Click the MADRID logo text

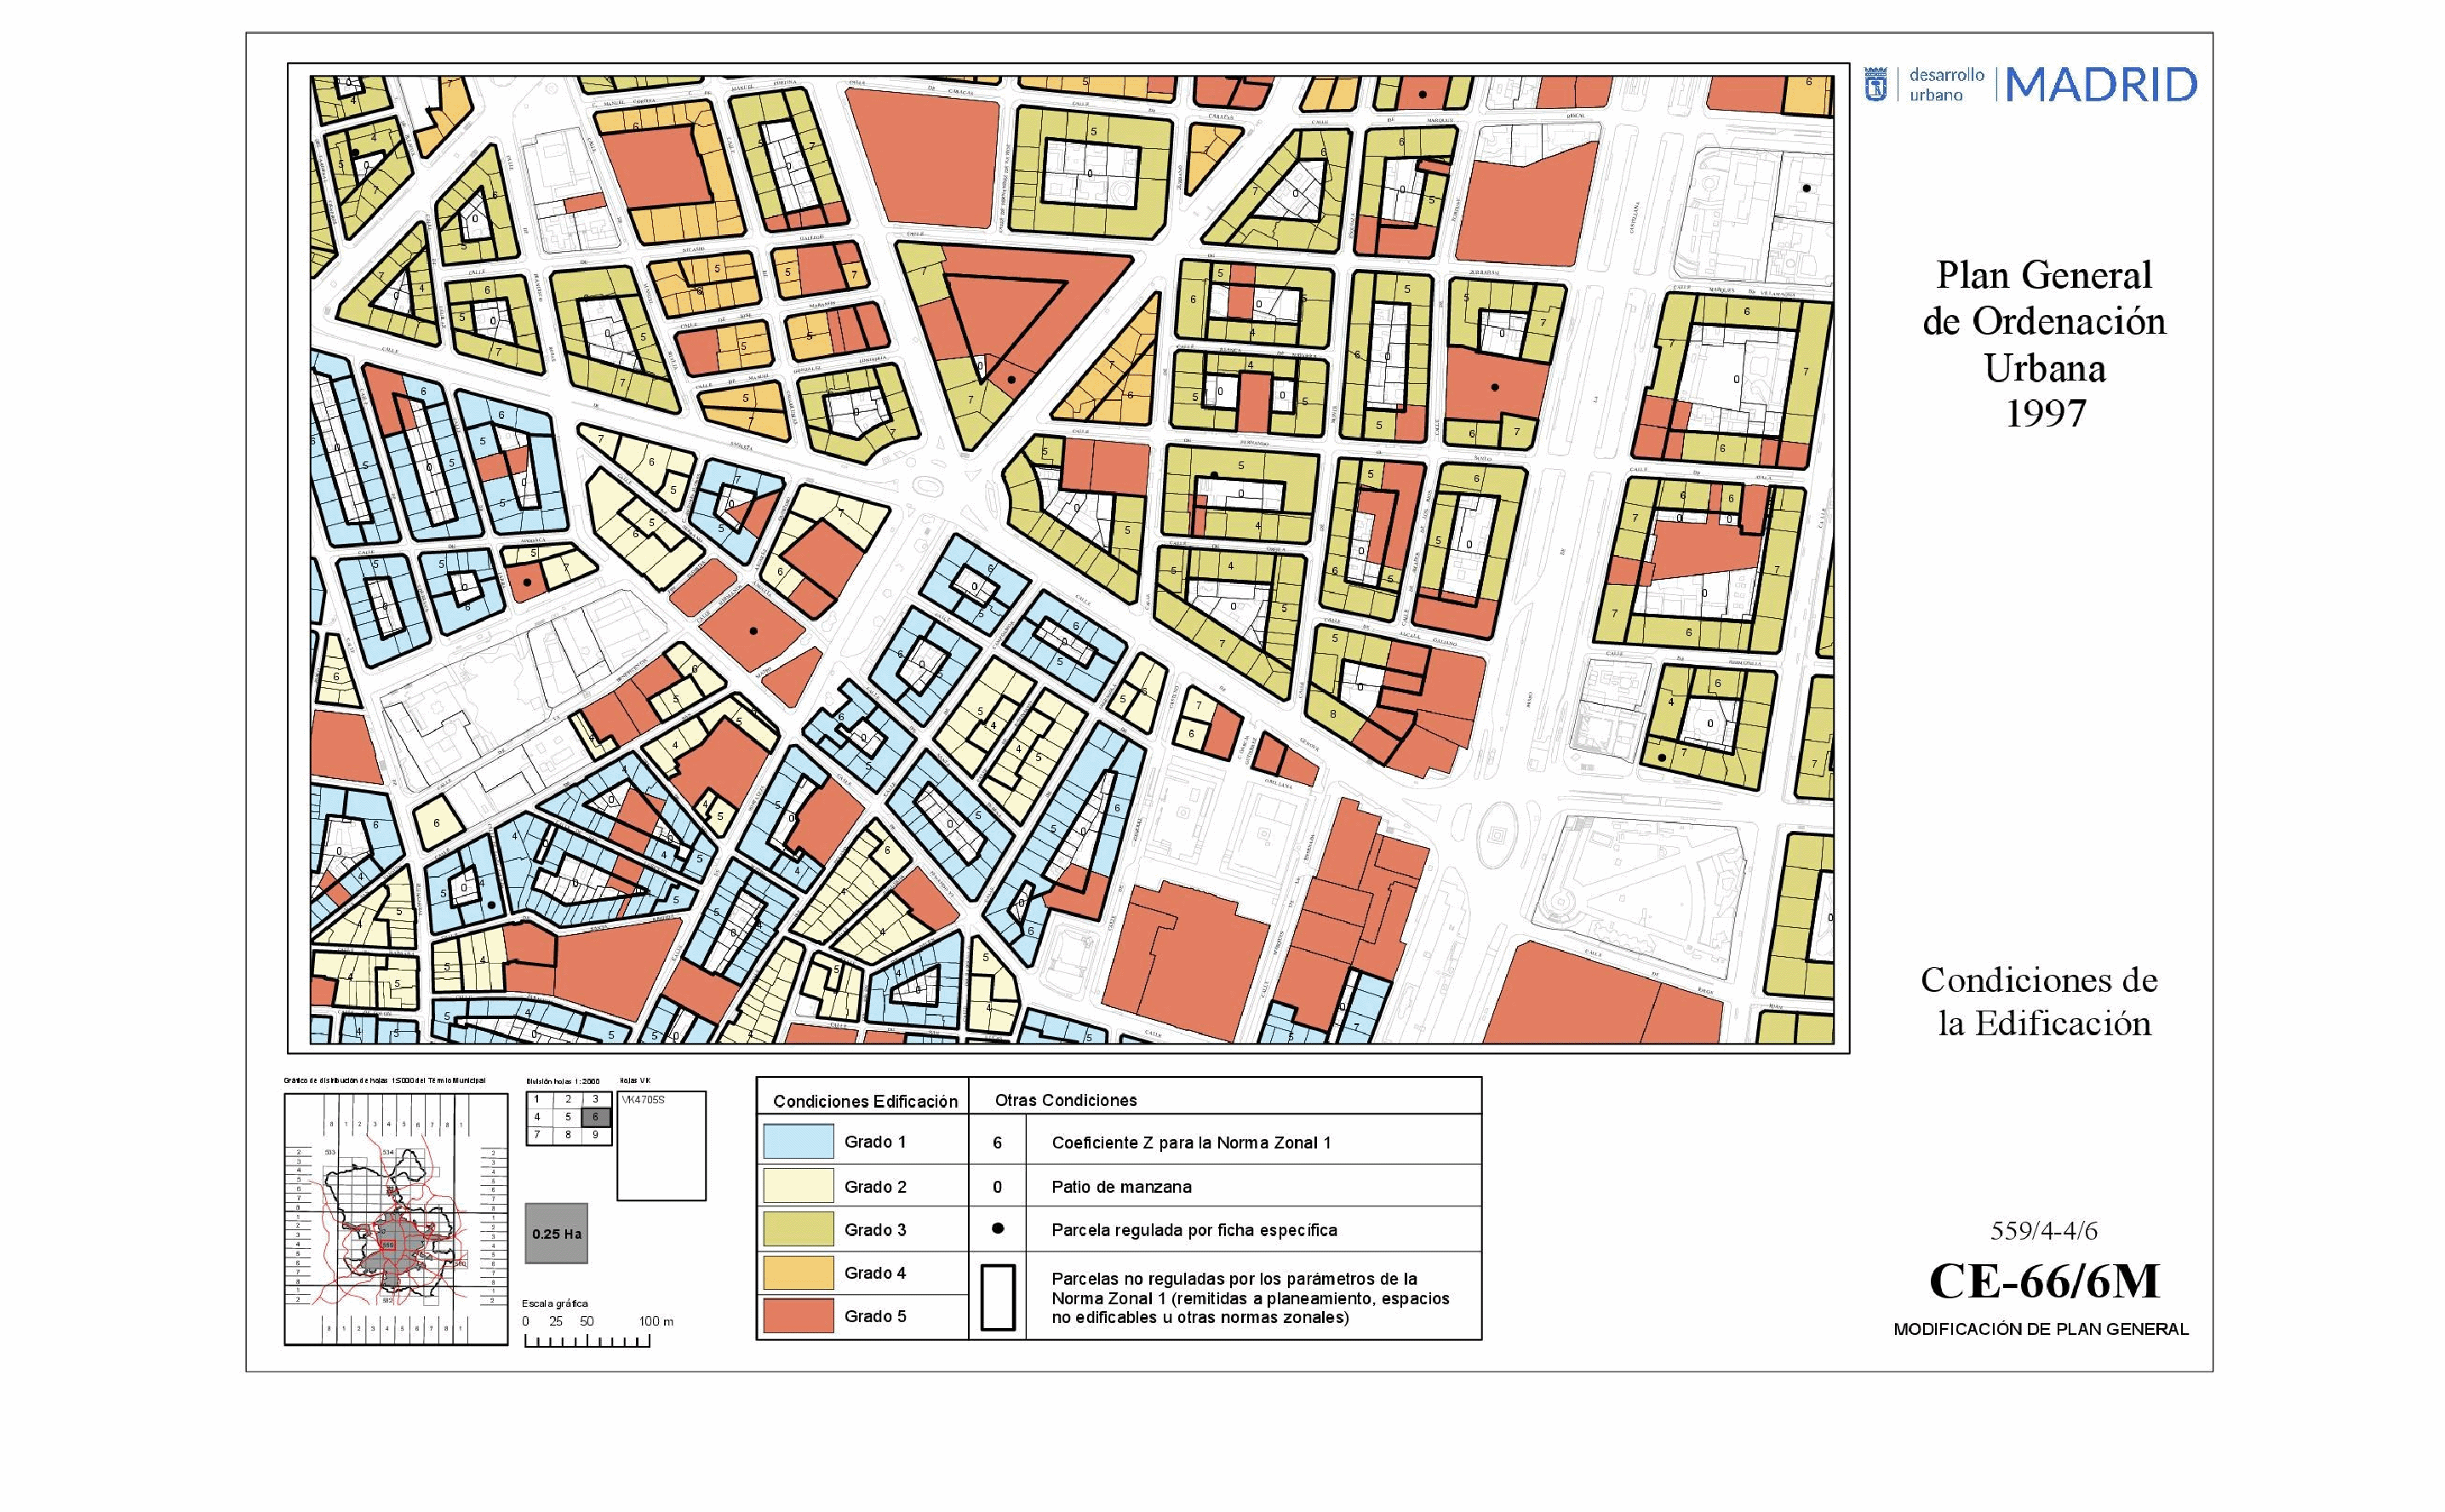click(2101, 85)
